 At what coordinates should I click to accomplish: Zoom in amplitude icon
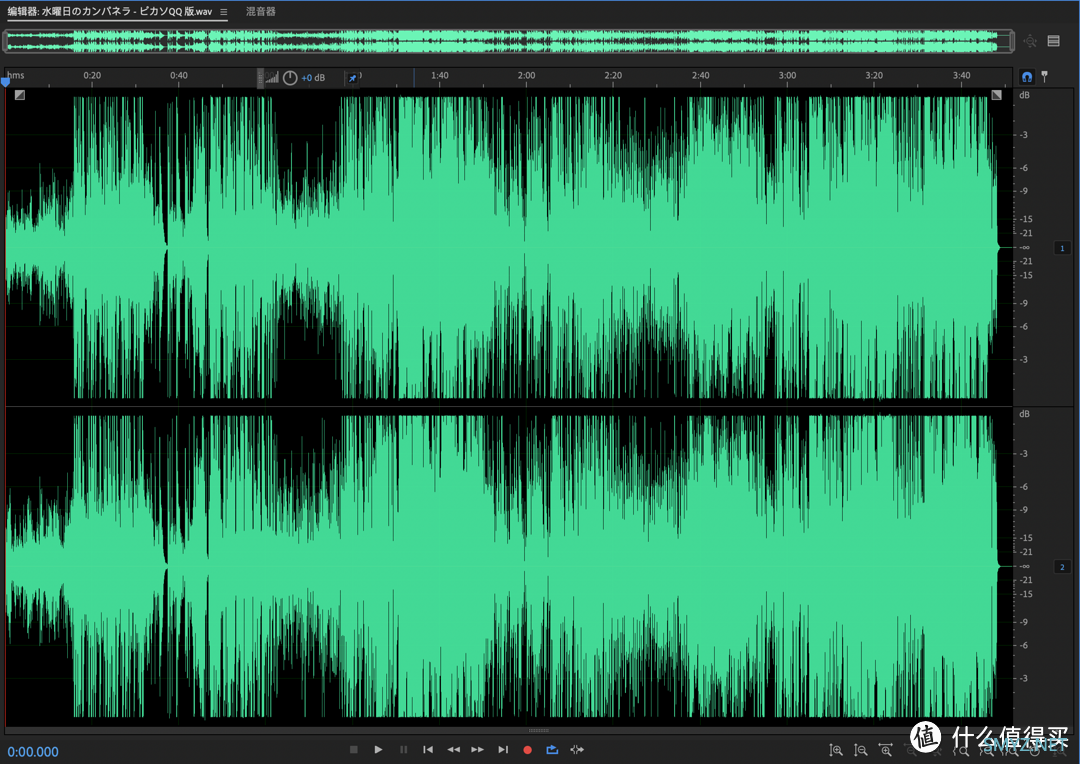835,750
